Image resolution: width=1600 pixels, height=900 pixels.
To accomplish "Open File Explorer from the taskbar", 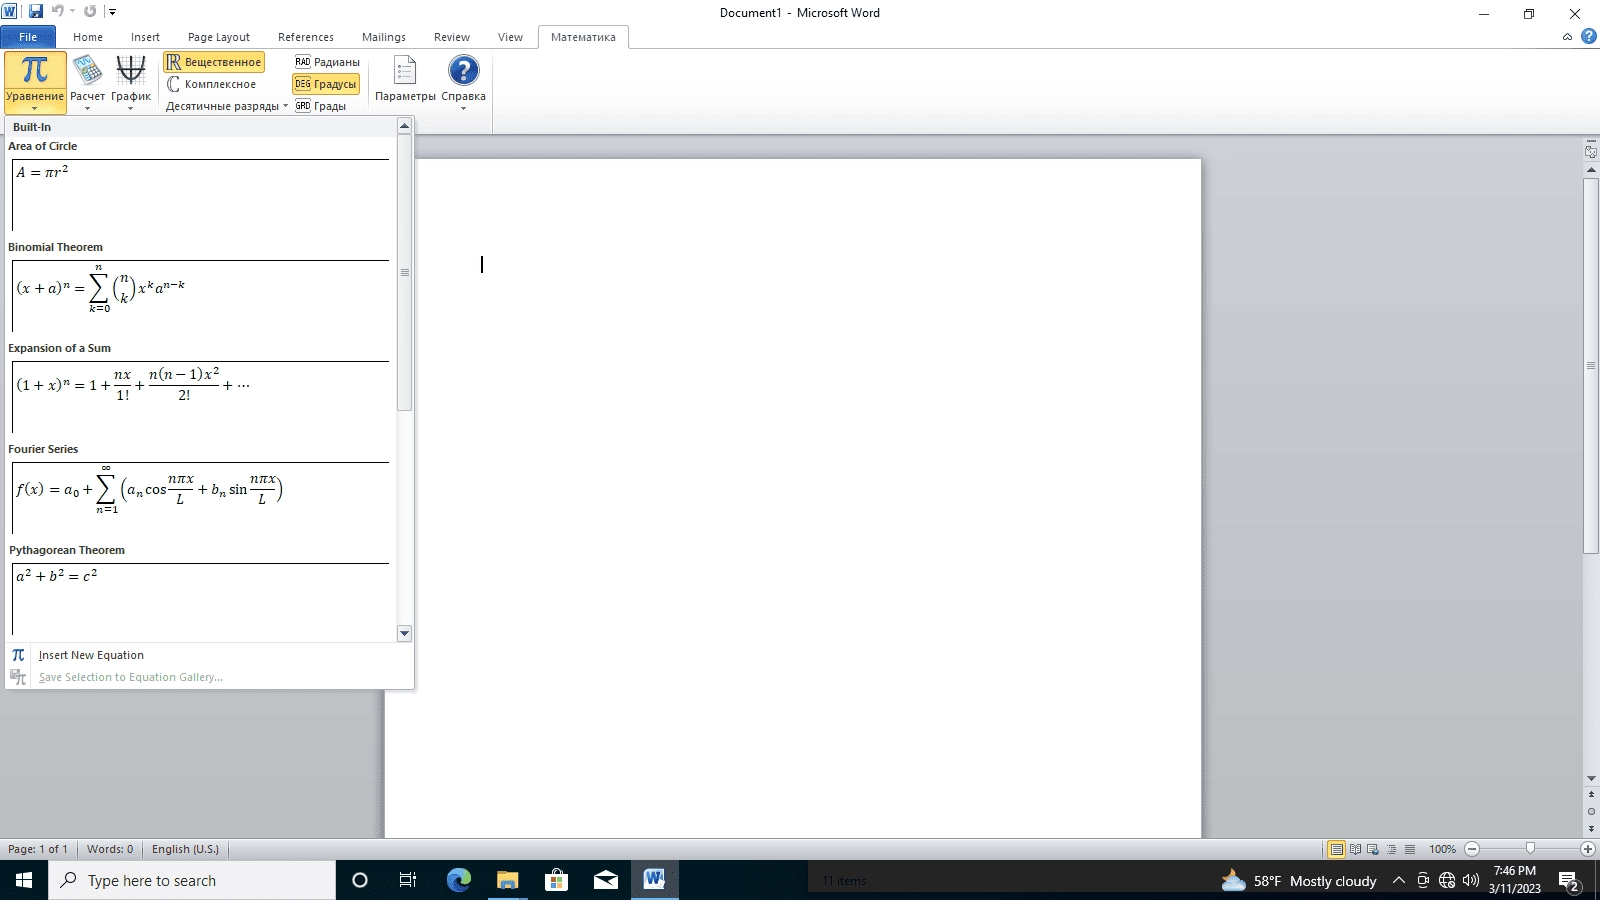I will 507,880.
